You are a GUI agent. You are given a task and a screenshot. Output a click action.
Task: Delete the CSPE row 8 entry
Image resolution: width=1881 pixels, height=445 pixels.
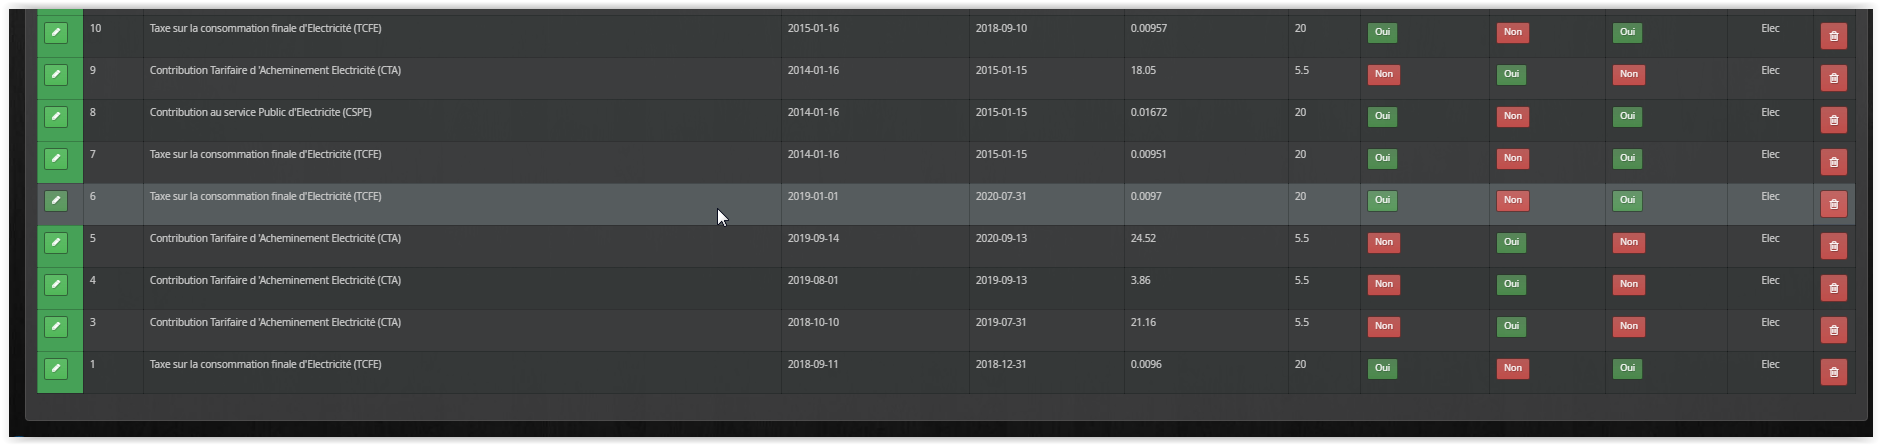[1833, 120]
